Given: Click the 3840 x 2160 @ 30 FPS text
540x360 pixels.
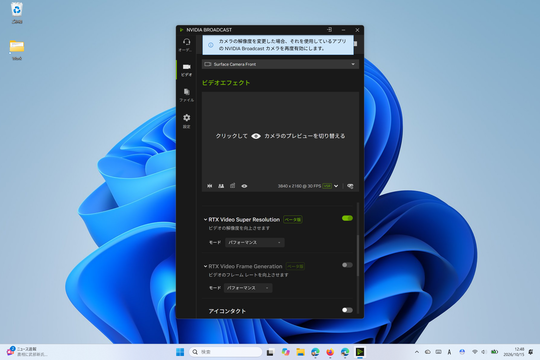Looking at the screenshot, I should coord(299,186).
